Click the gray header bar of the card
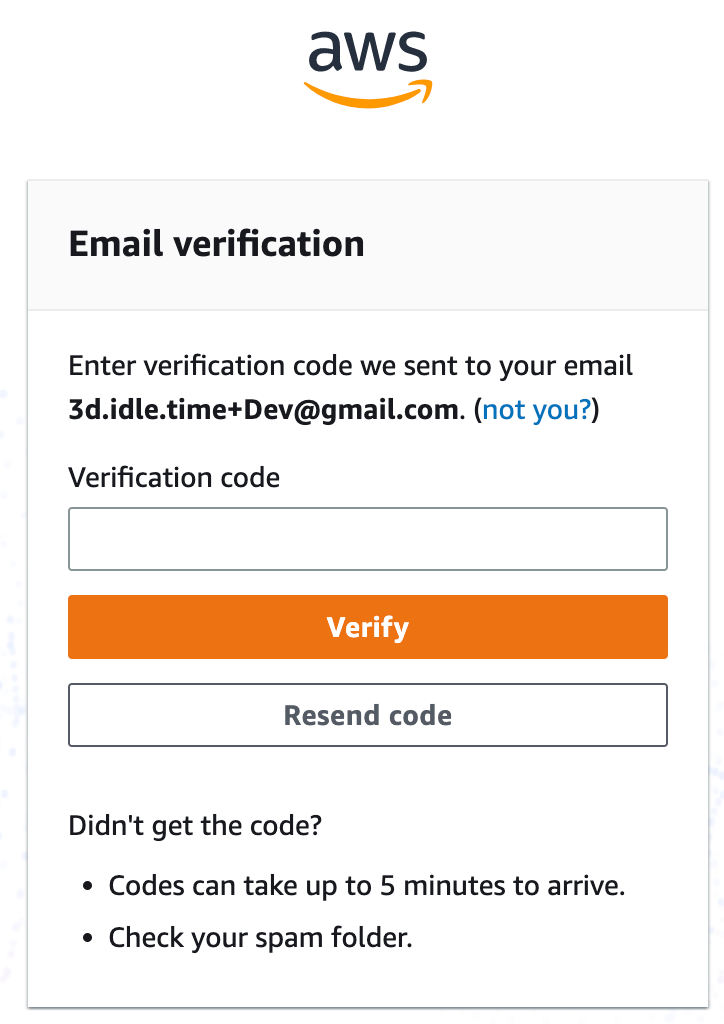The image size is (724, 1024). (368, 245)
